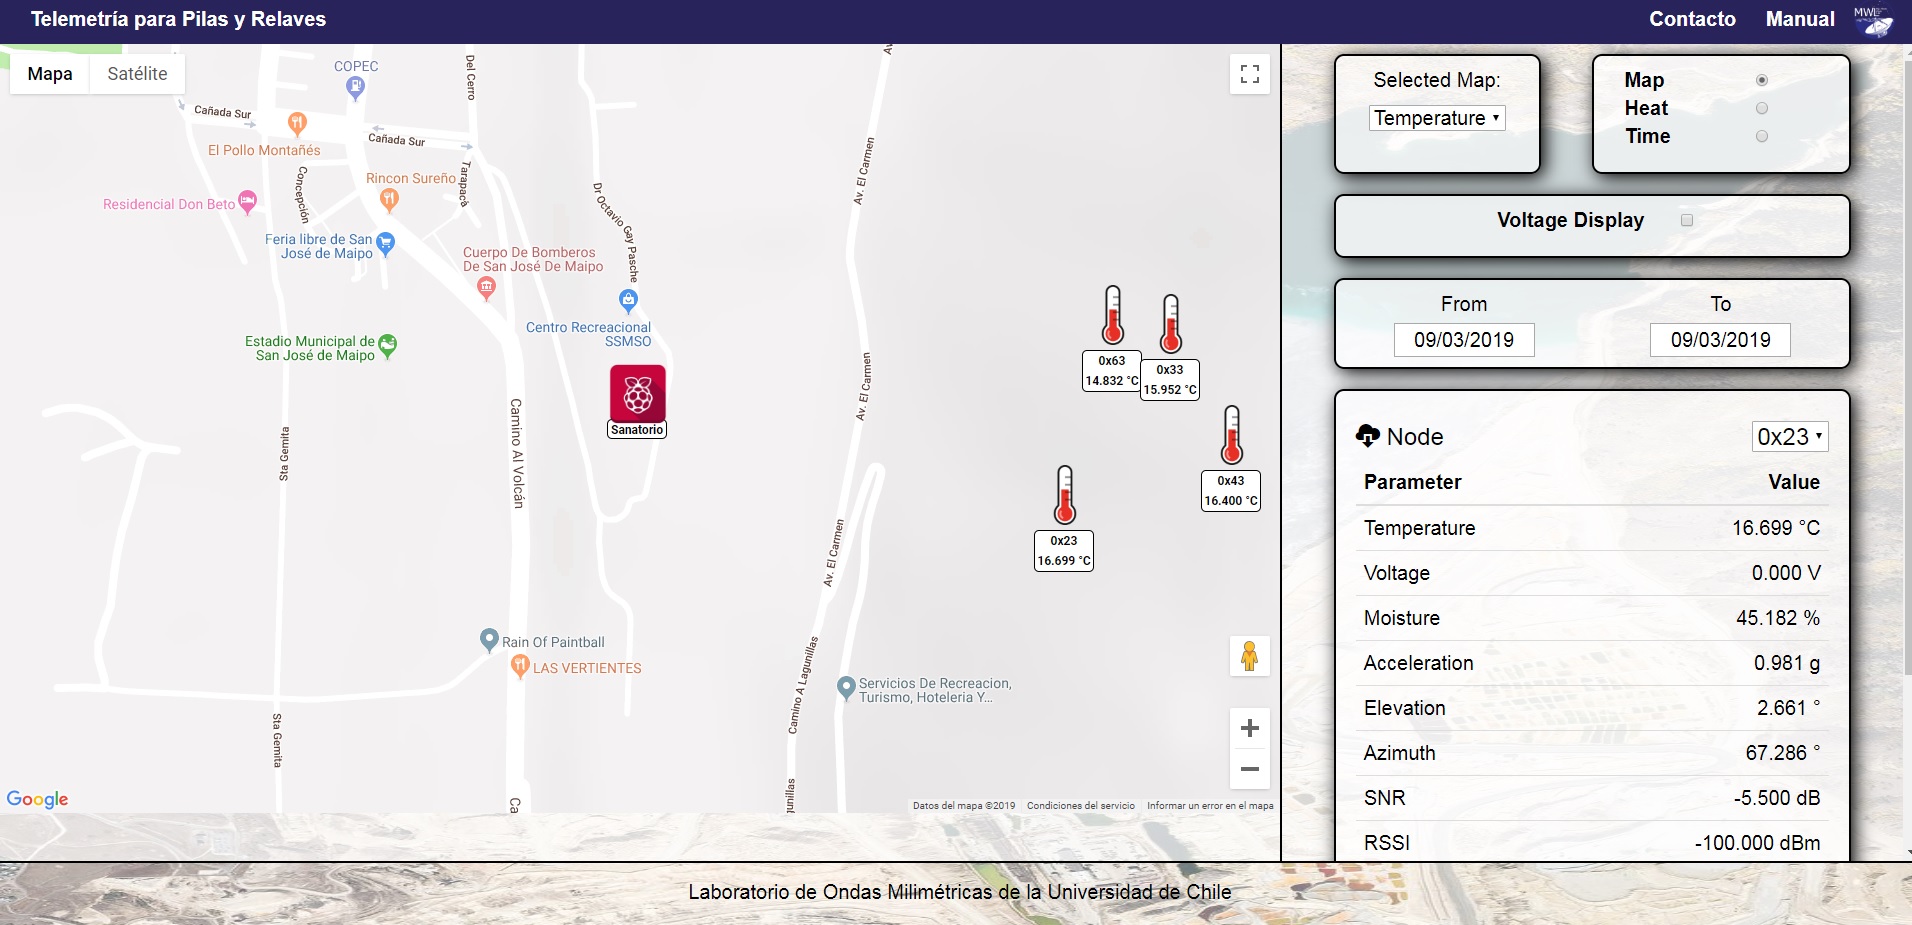The width and height of the screenshot is (1912, 925).
Task: Open the Manual link
Action: pyautogui.click(x=1799, y=19)
